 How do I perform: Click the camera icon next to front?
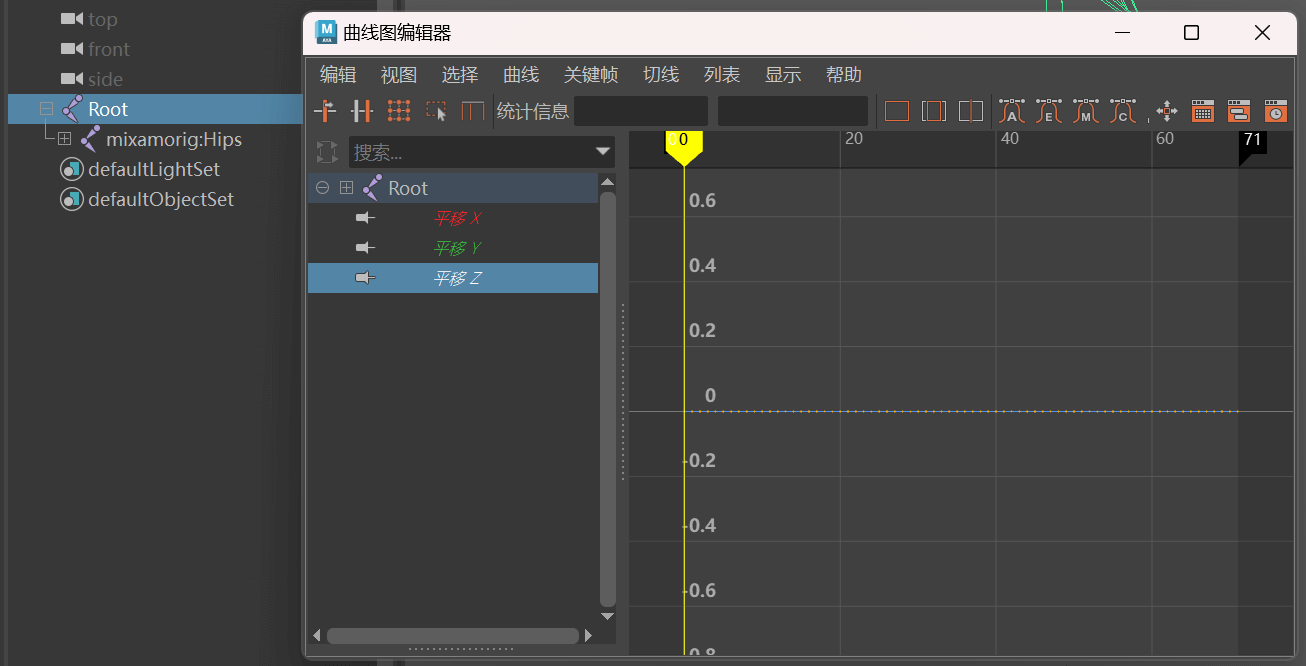pyautogui.click(x=71, y=48)
